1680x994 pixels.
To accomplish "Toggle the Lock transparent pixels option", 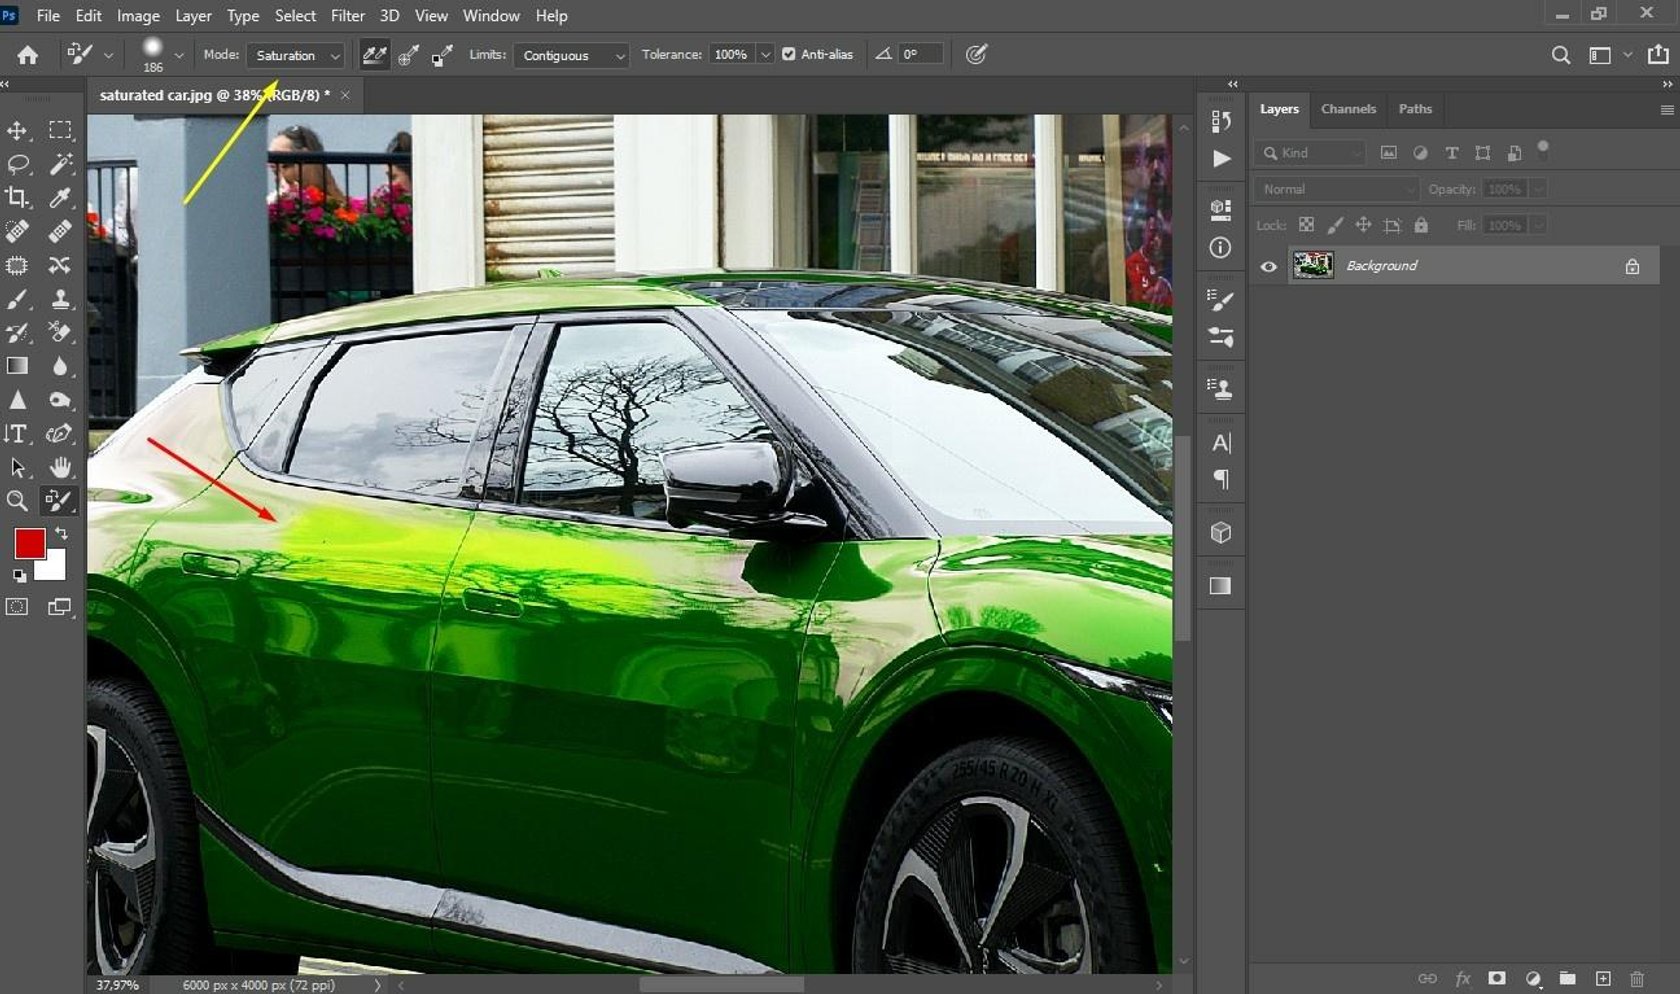I will click(x=1306, y=225).
